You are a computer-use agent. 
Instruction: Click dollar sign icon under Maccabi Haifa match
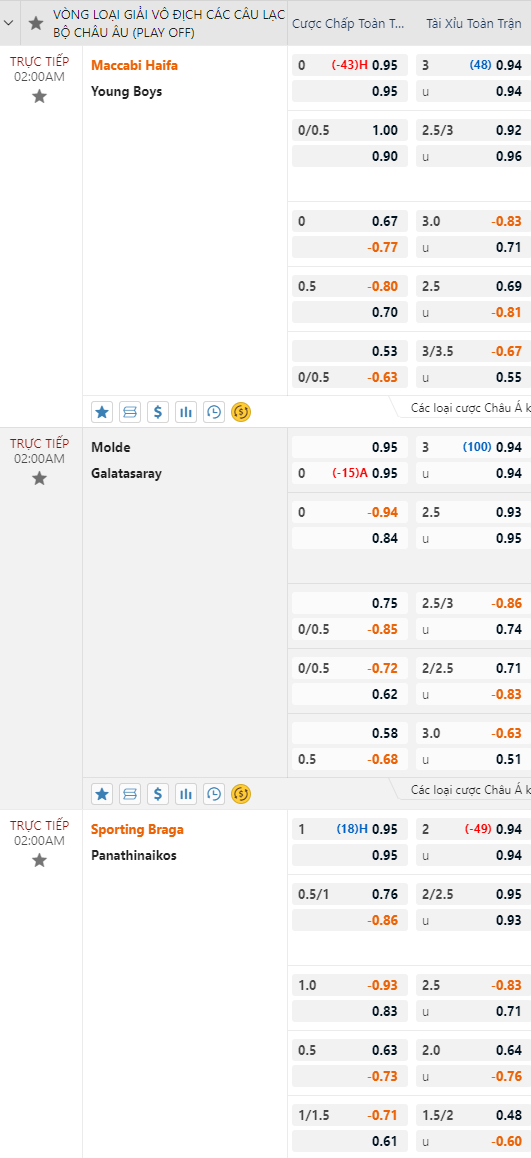pyautogui.click(x=158, y=412)
